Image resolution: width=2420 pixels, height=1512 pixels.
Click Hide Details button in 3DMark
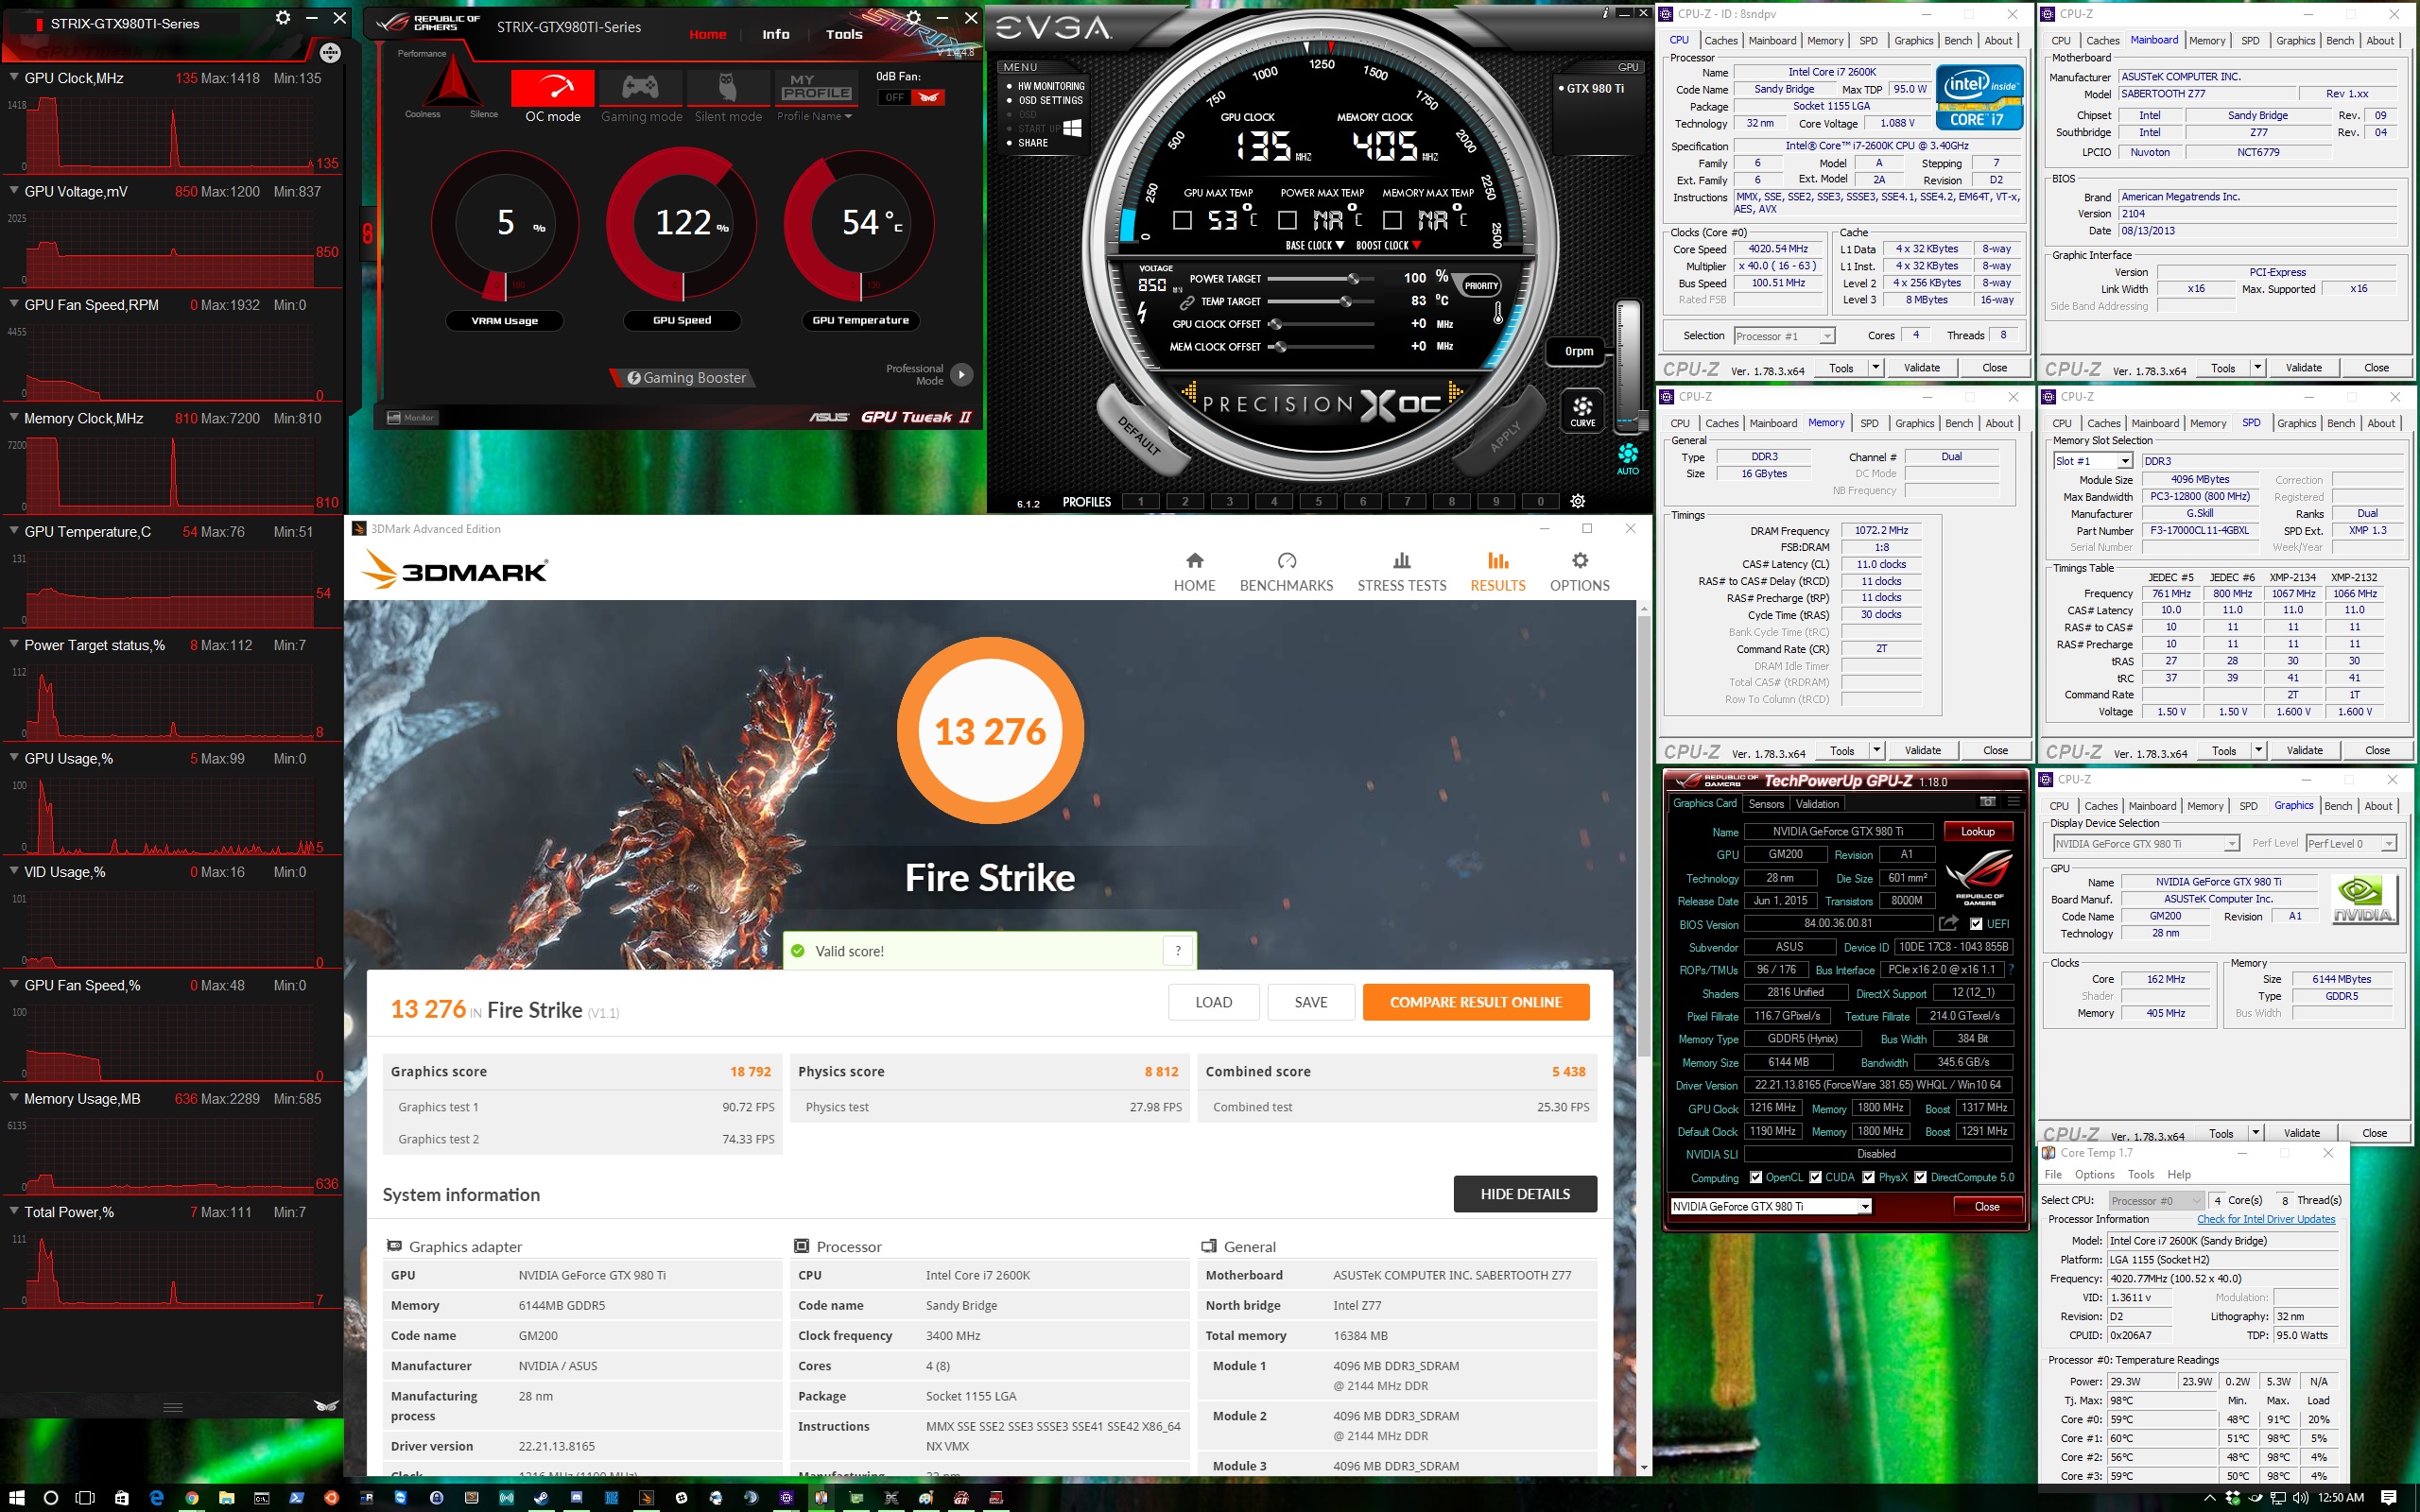tap(1524, 1194)
